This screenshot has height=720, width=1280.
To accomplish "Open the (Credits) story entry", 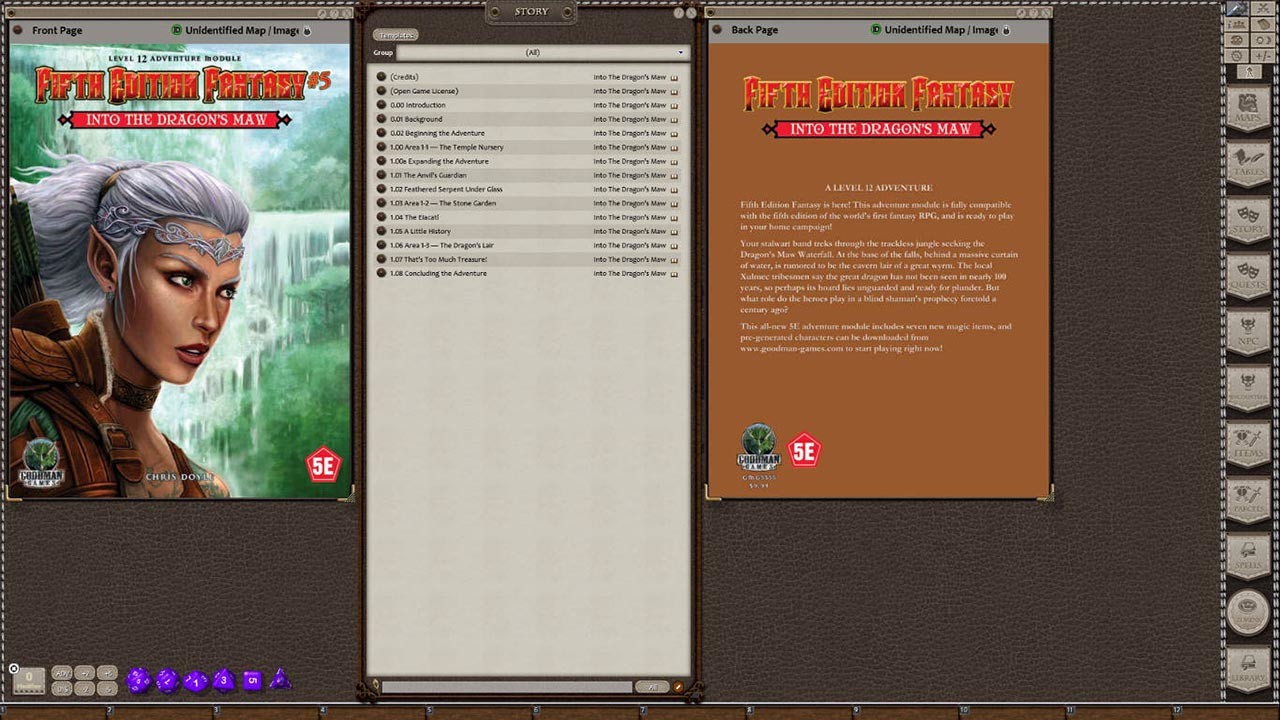I will pos(527,77).
